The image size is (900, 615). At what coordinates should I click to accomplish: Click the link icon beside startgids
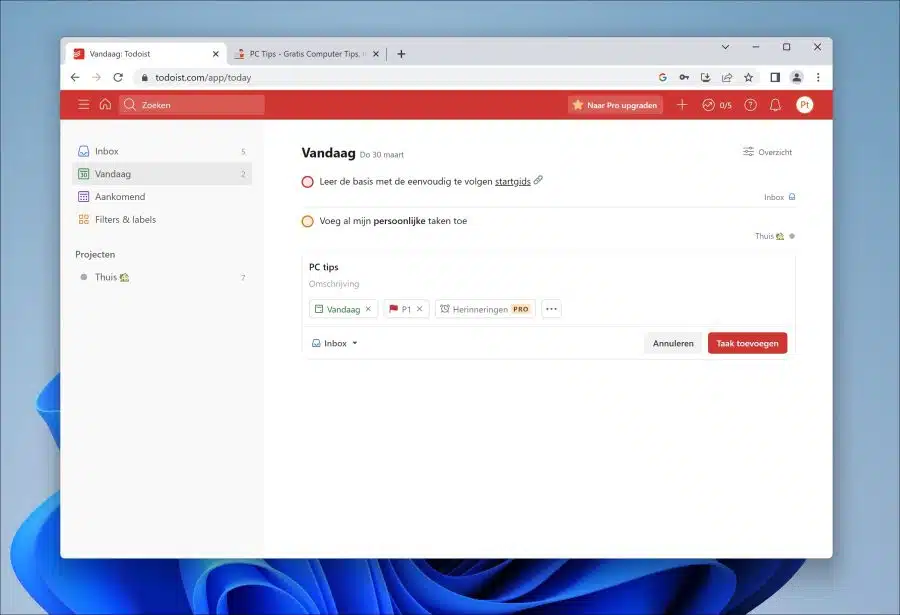click(x=538, y=180)
